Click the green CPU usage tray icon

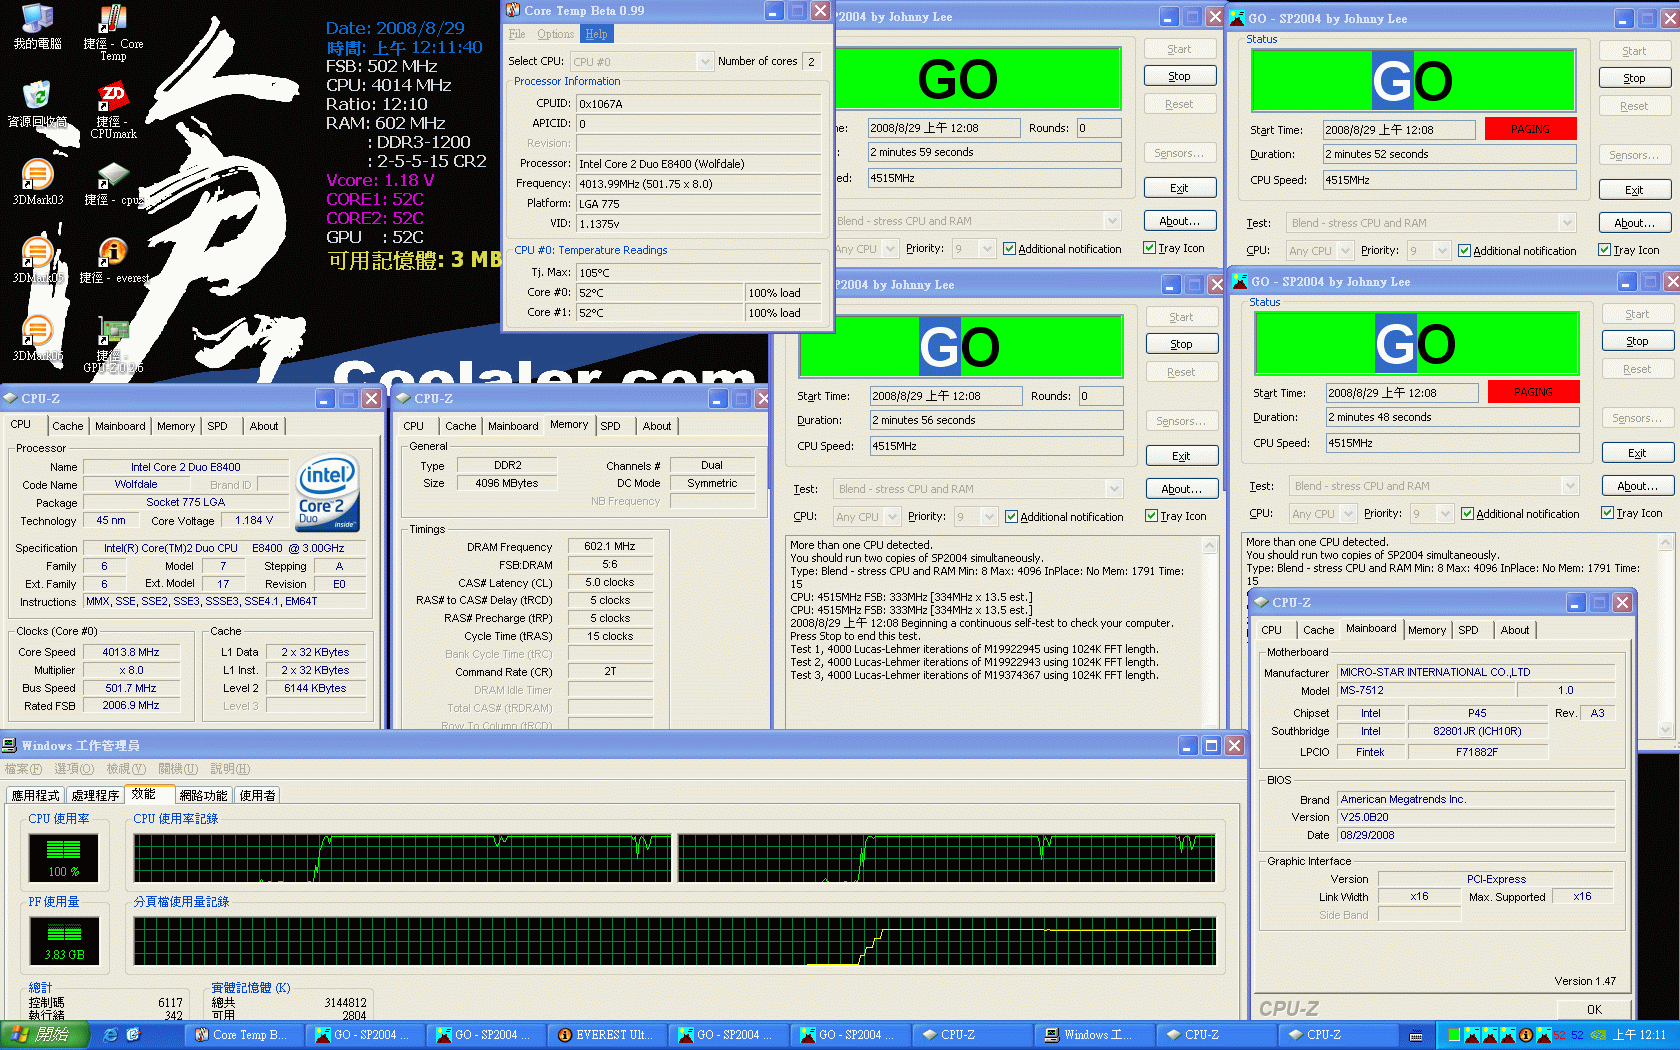click(x=1454, y=1035)
